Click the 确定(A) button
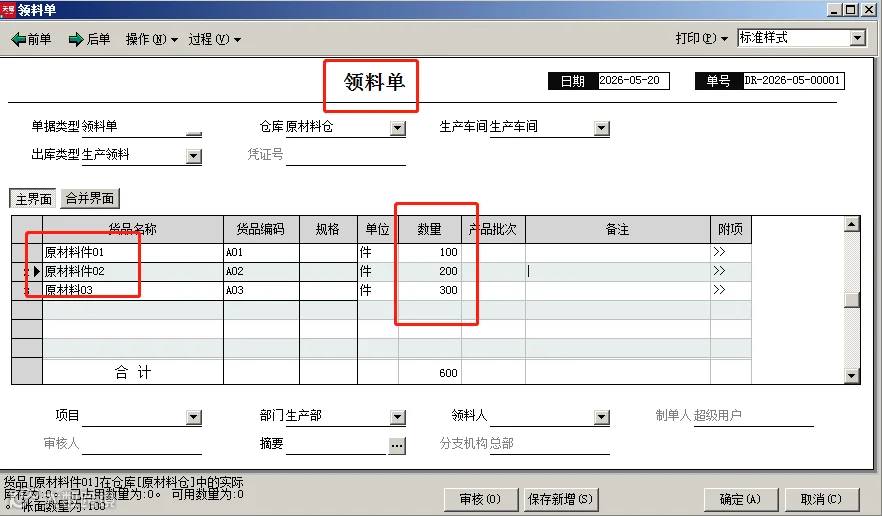The width and height of the screenshot is (882, 516). (x=740, y=499)
